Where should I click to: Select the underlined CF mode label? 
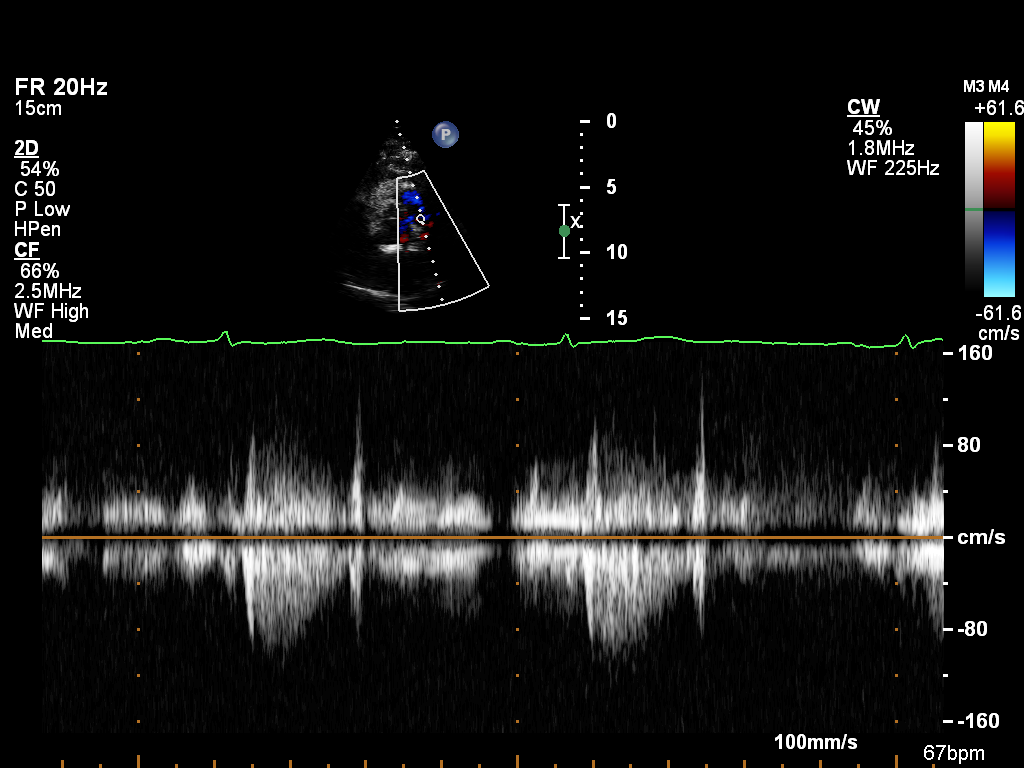point(26,250)
